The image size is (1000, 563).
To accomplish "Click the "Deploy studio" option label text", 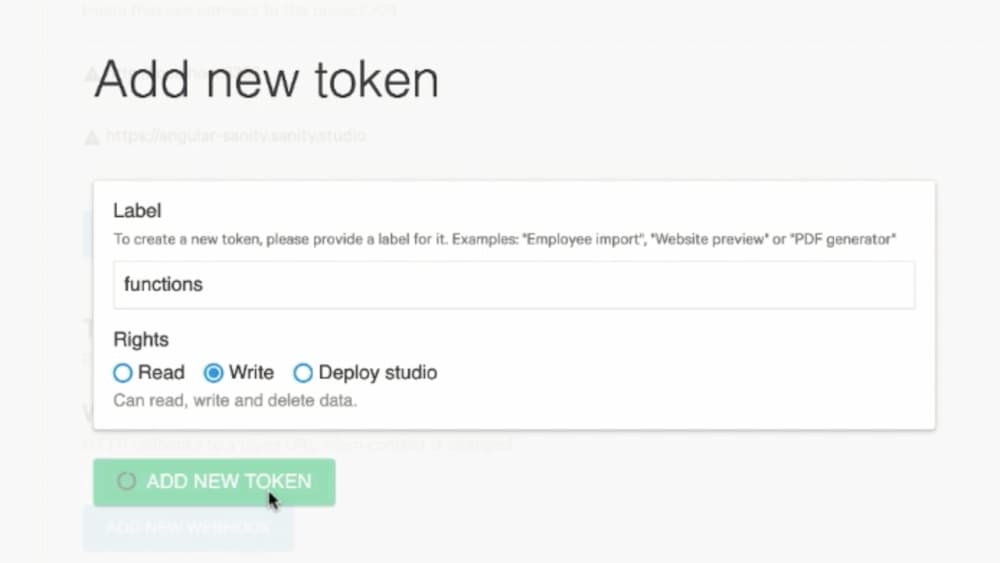I will pyautogui.click(x=377, y=373).
